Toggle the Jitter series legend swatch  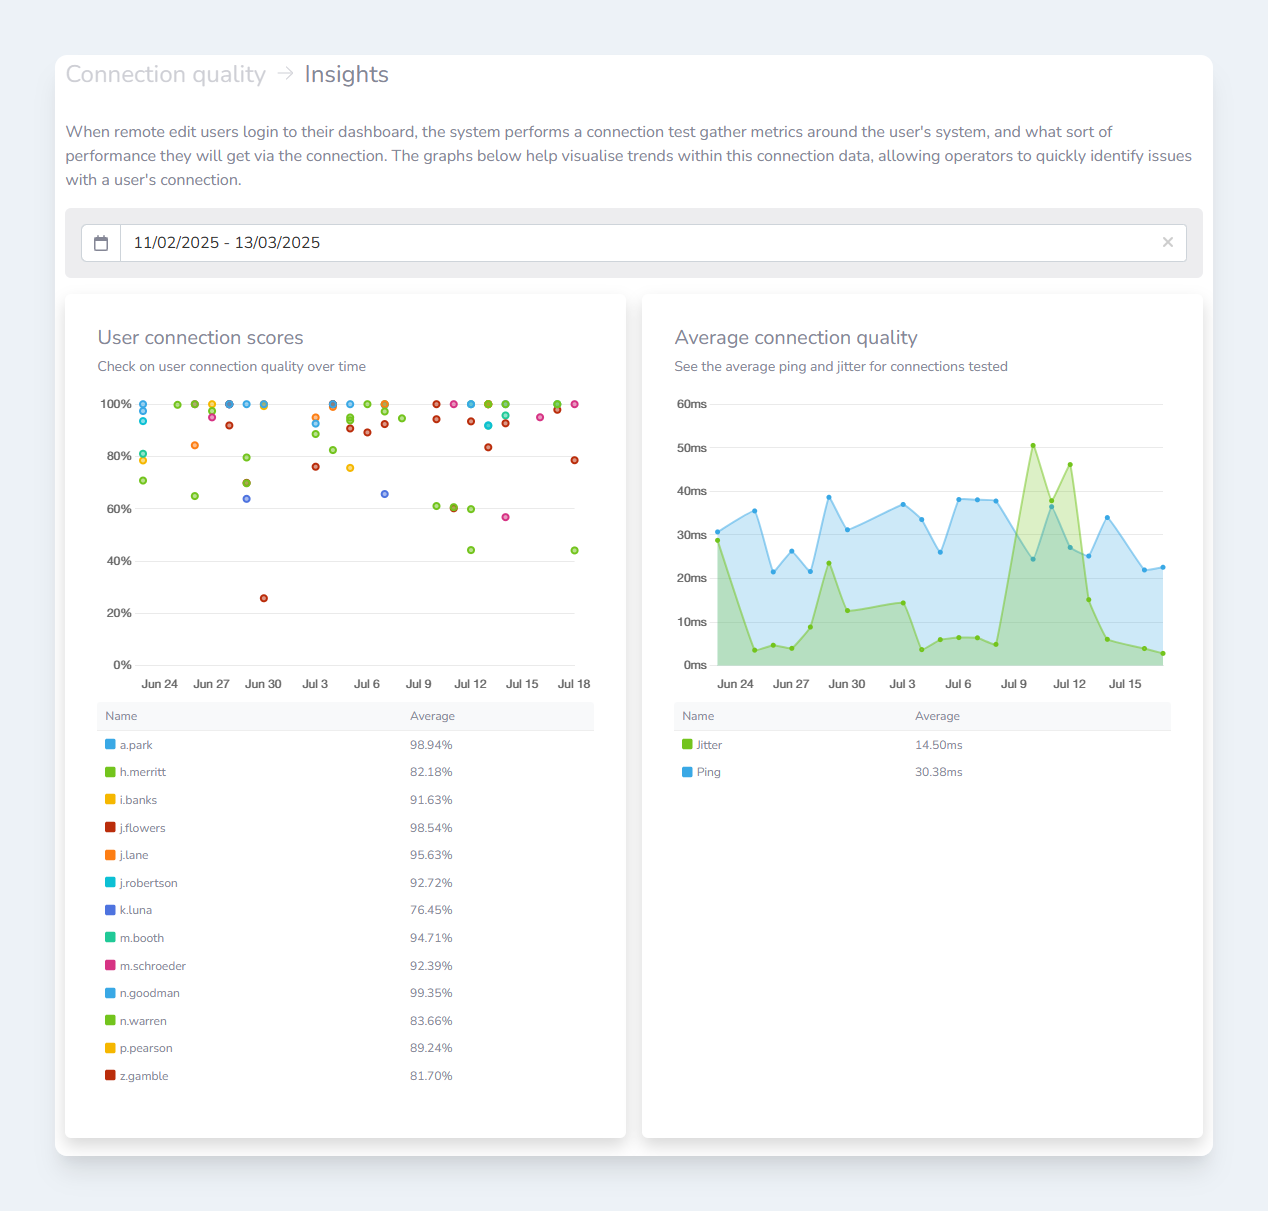(687, 744)
